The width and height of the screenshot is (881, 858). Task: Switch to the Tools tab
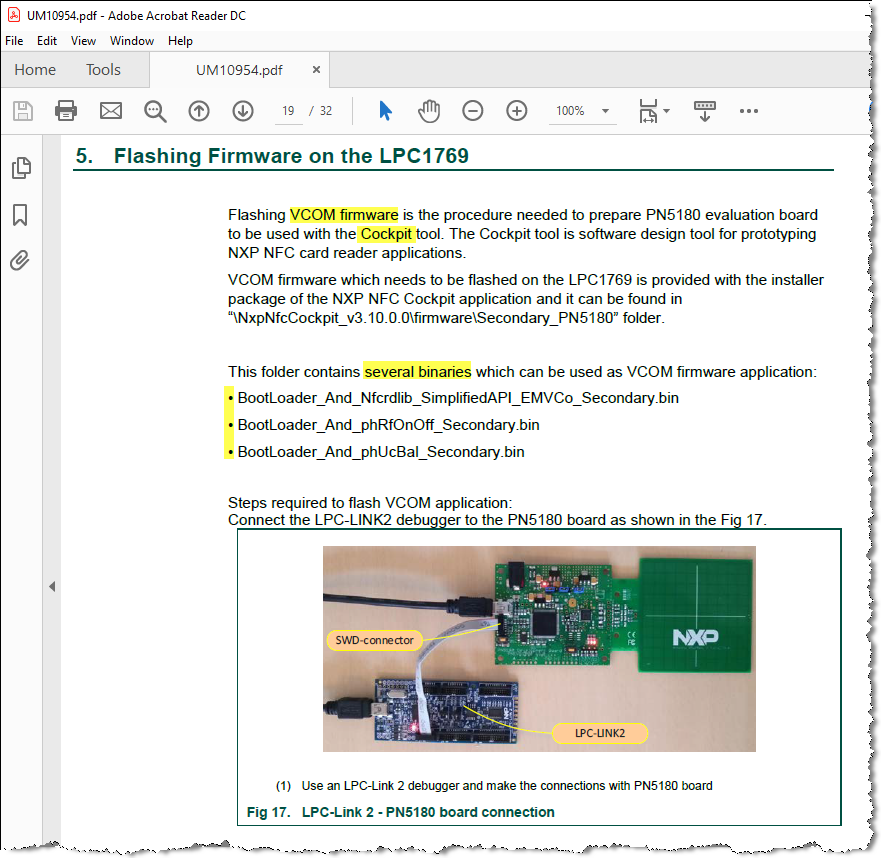pos(103,70)
